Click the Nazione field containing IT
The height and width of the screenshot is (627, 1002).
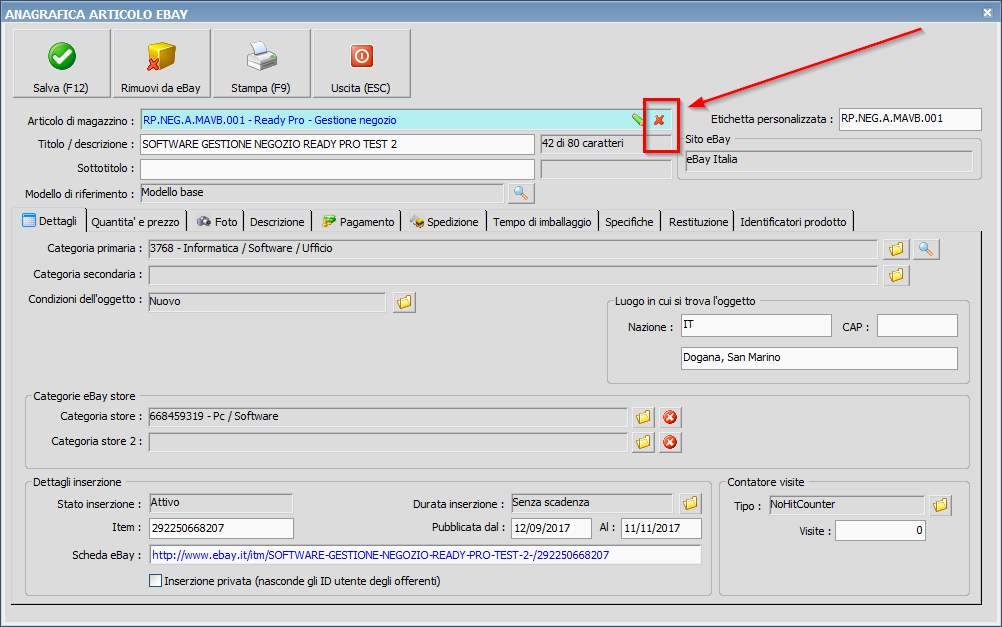(756, 325)
